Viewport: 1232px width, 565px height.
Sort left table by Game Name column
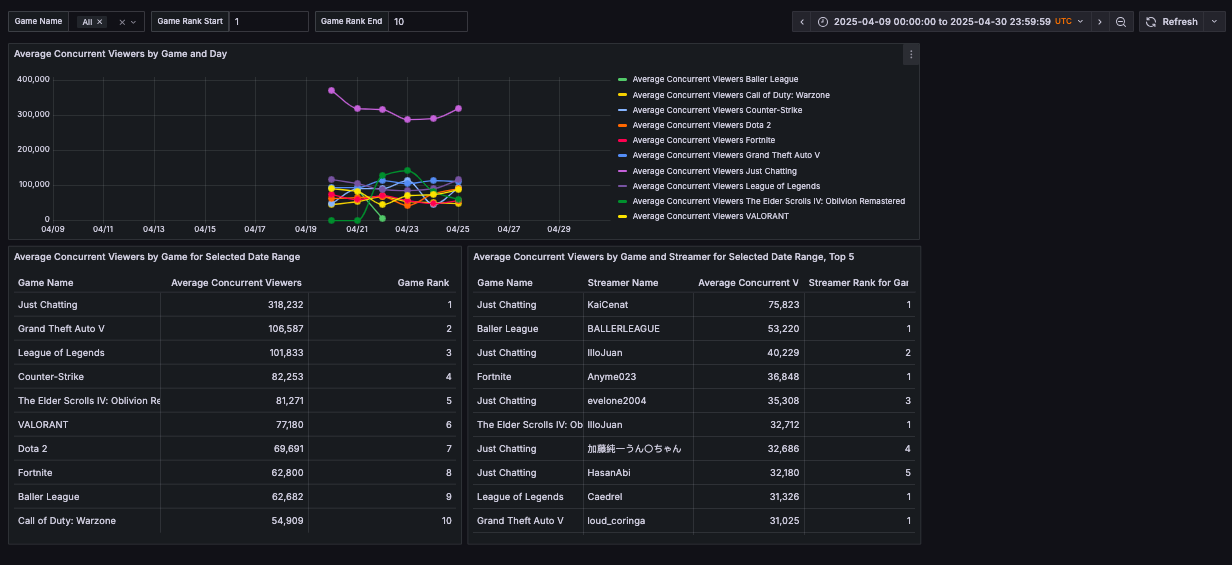(x=45, y=283)
